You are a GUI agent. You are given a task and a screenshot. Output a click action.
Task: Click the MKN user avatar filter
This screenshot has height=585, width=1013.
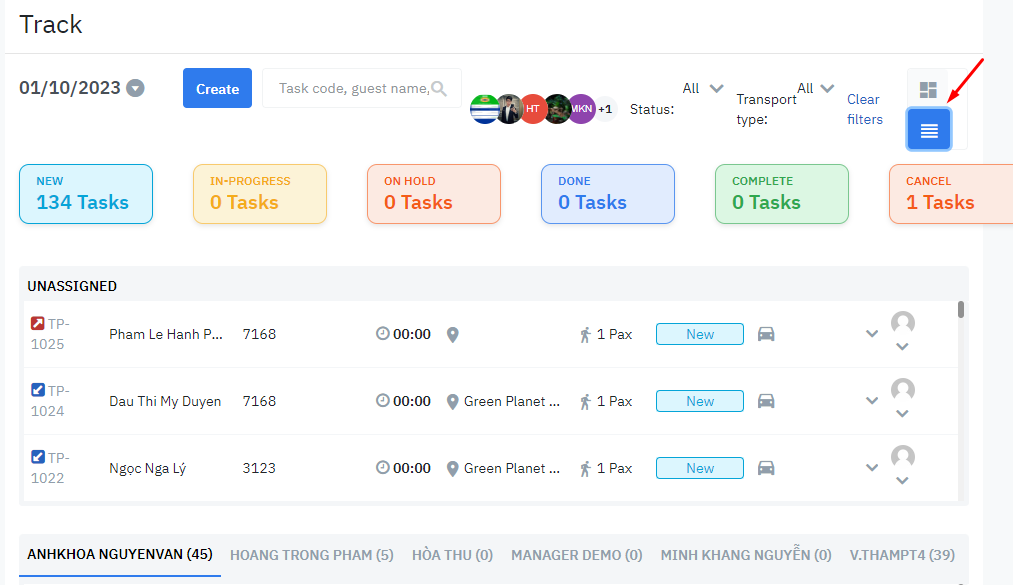pos(581,108)
